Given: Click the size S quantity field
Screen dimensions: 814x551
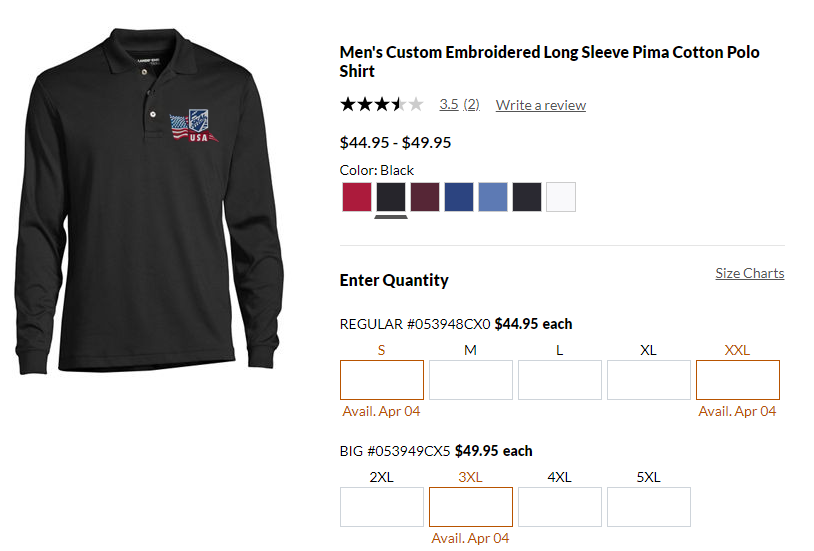Looking at the screenshot, I should pos(382,380).
